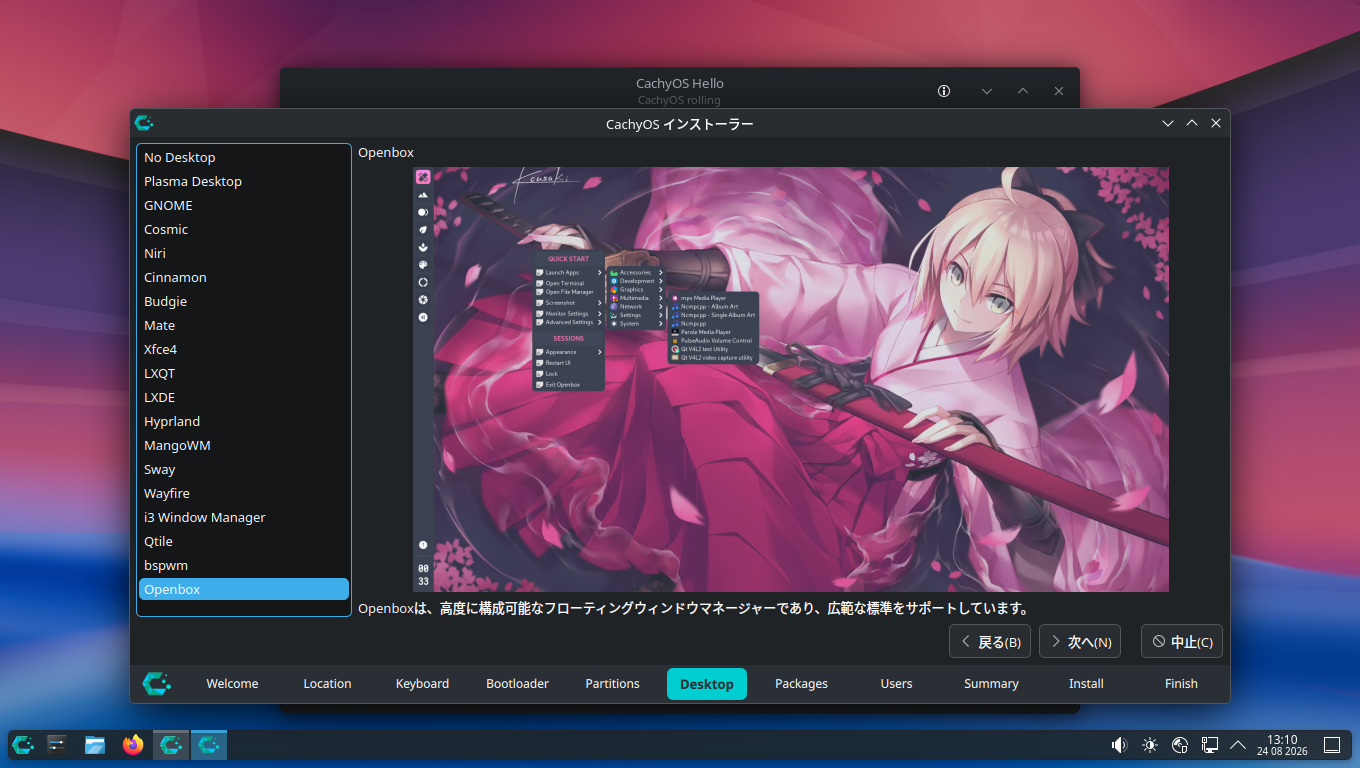Screen dimensions: 1360x768
Task: Choose "Cinnamon" in the desktop list
Action: [x=244, y=277]
